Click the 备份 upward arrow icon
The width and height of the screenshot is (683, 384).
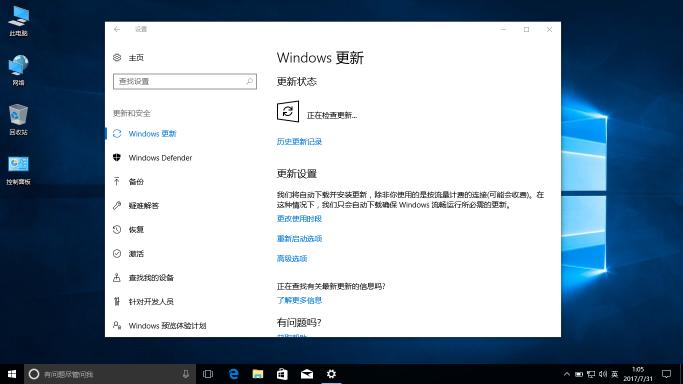(117, 182)
